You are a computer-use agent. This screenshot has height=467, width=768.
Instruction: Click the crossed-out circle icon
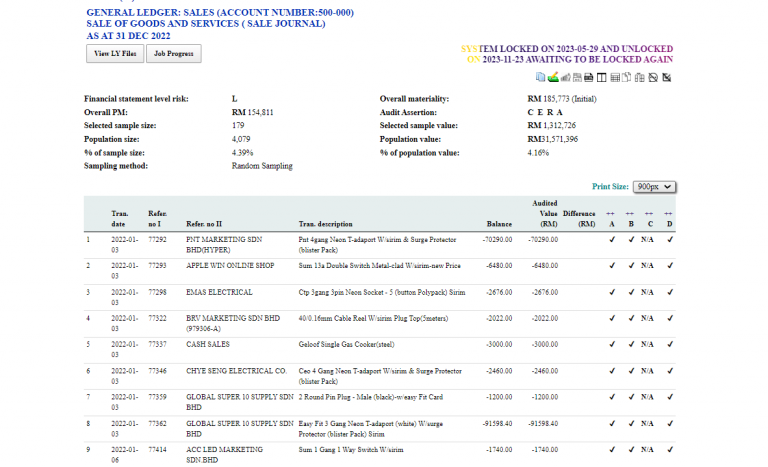(x=653, y=77)
